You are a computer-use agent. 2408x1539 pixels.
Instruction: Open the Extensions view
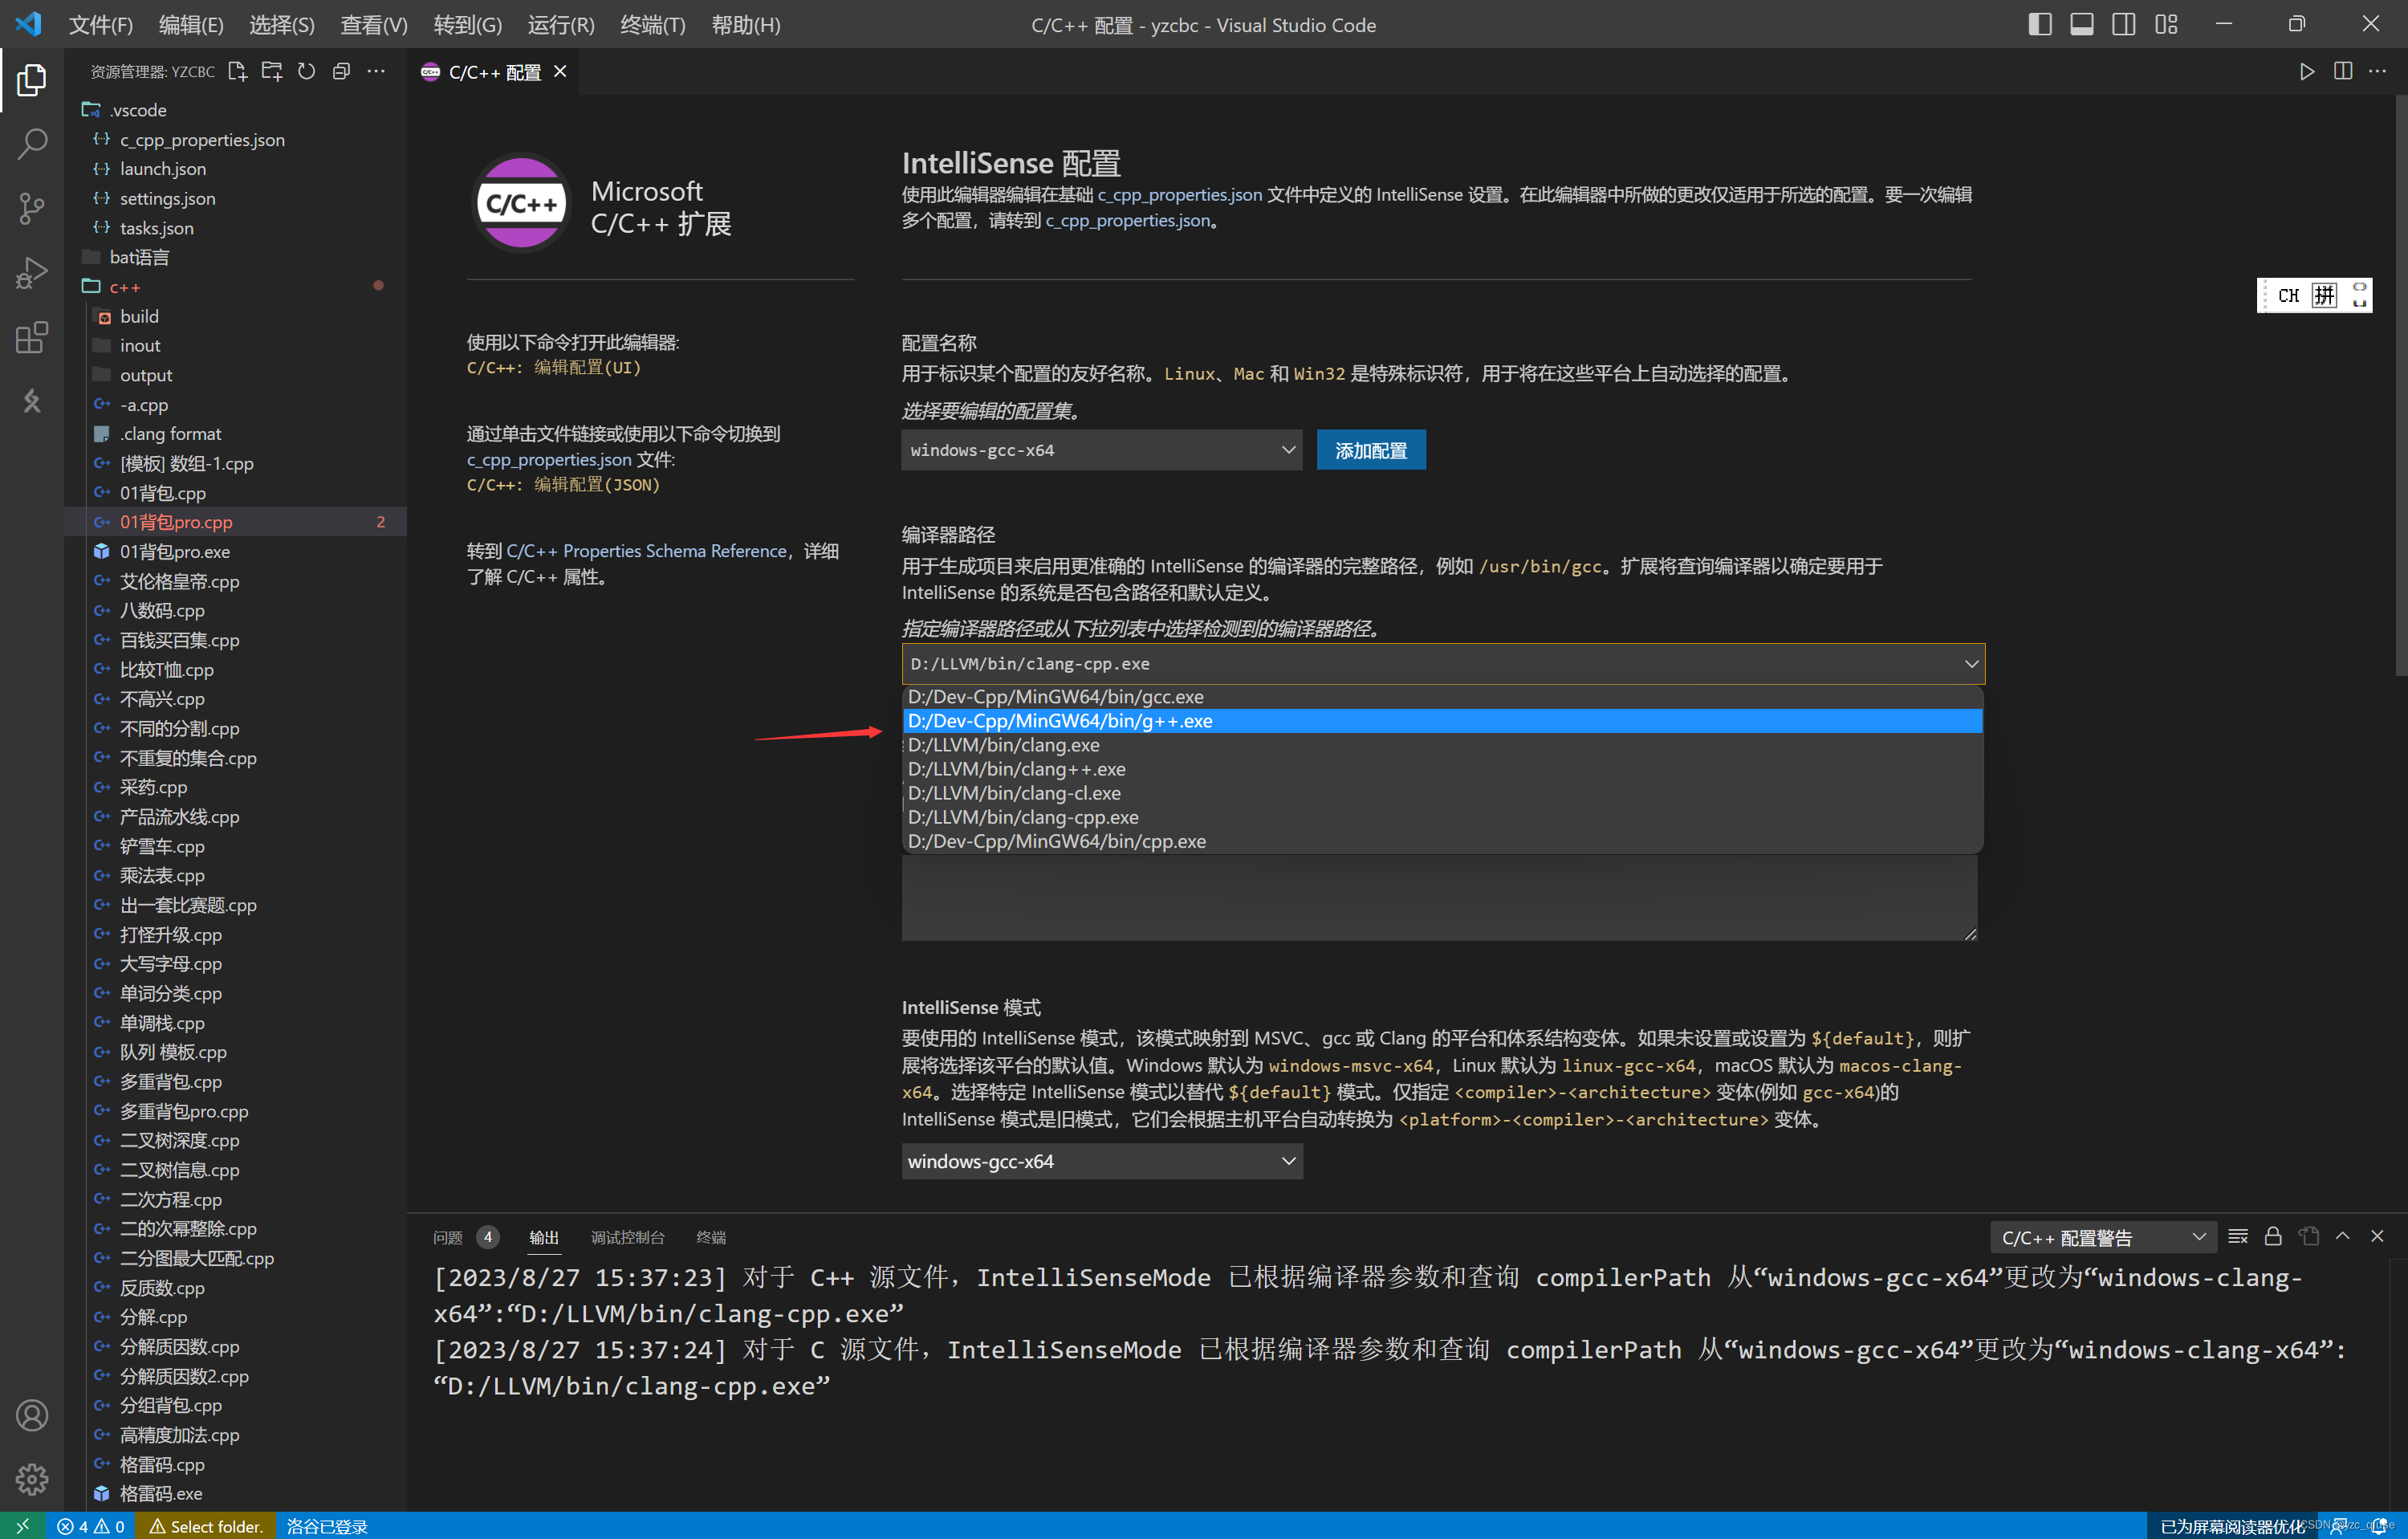pos(32,337)
